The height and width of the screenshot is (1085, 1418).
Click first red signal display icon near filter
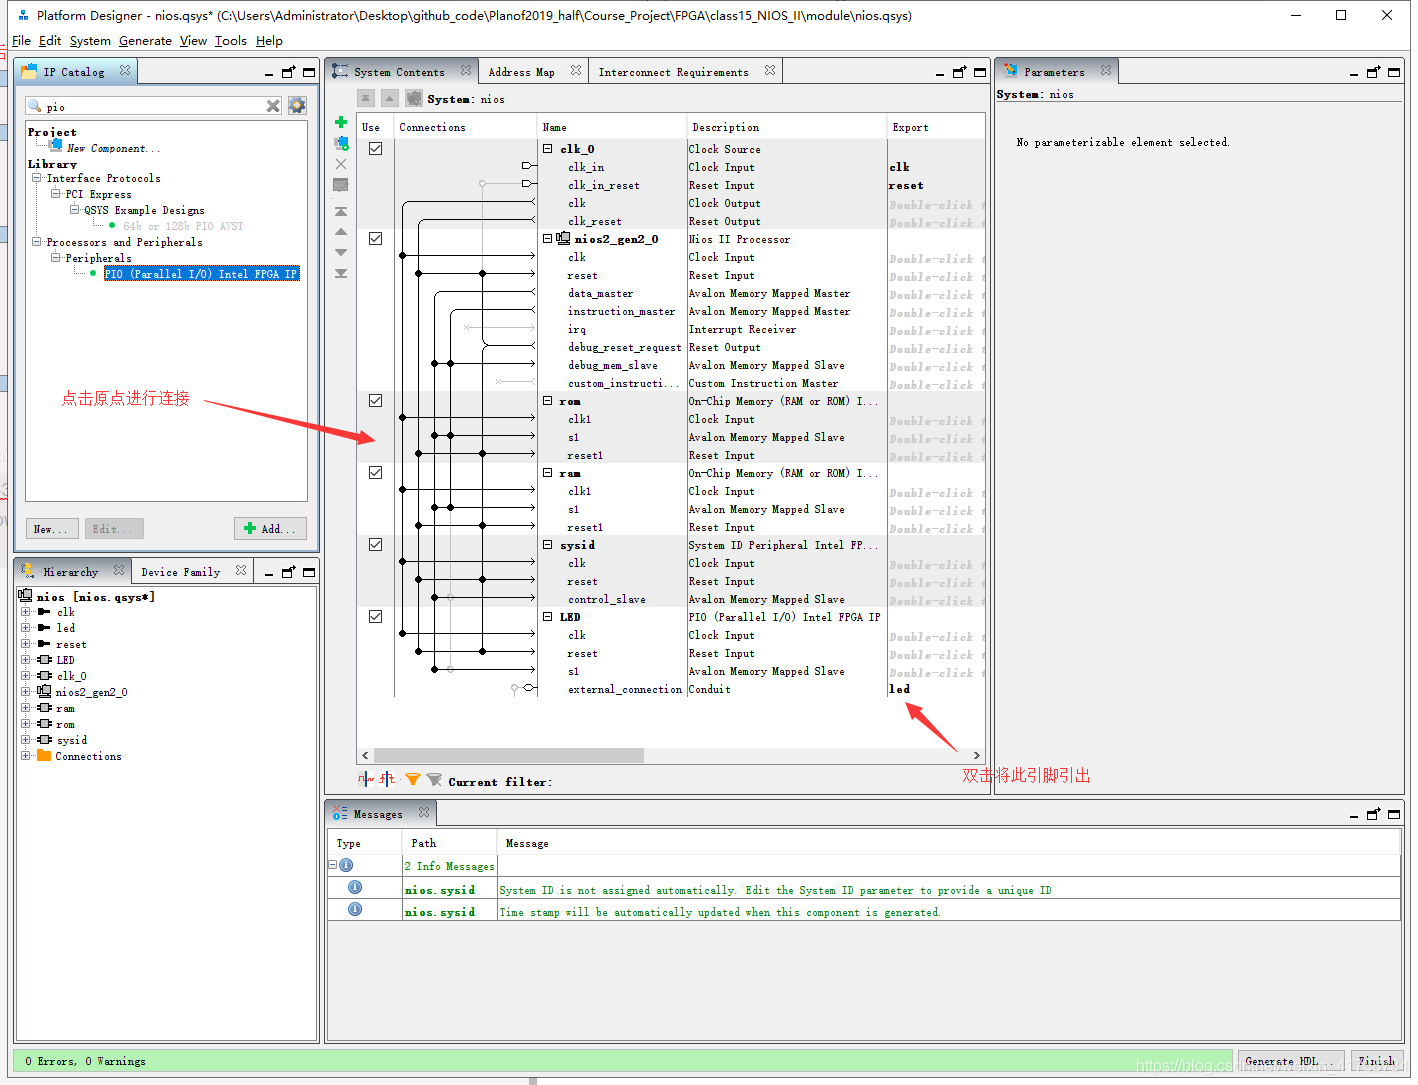tap(366, 779)
